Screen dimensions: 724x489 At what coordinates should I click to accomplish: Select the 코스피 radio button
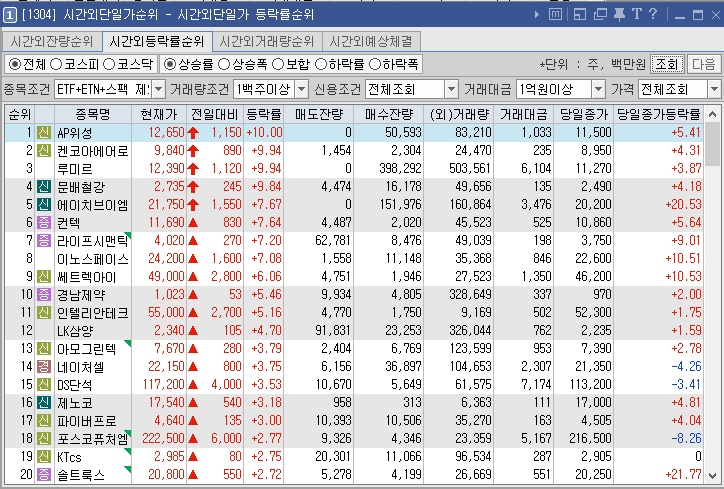[x=56, y=64]
